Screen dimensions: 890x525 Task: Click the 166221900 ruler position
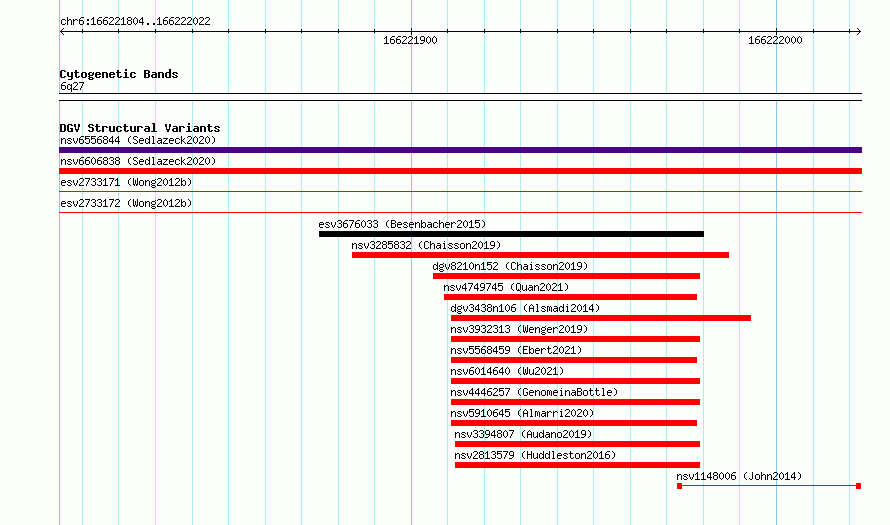click(x=410, y=40)
